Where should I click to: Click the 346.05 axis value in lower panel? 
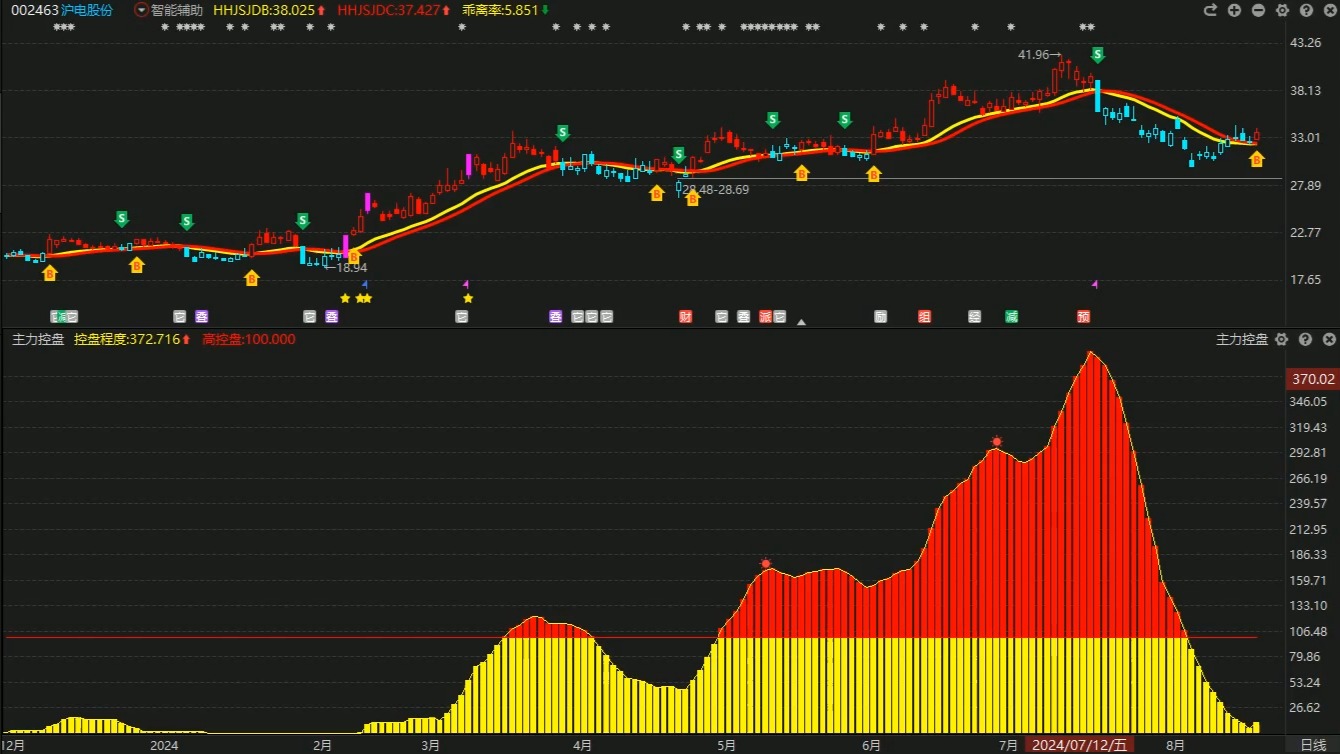(1308, 402)
